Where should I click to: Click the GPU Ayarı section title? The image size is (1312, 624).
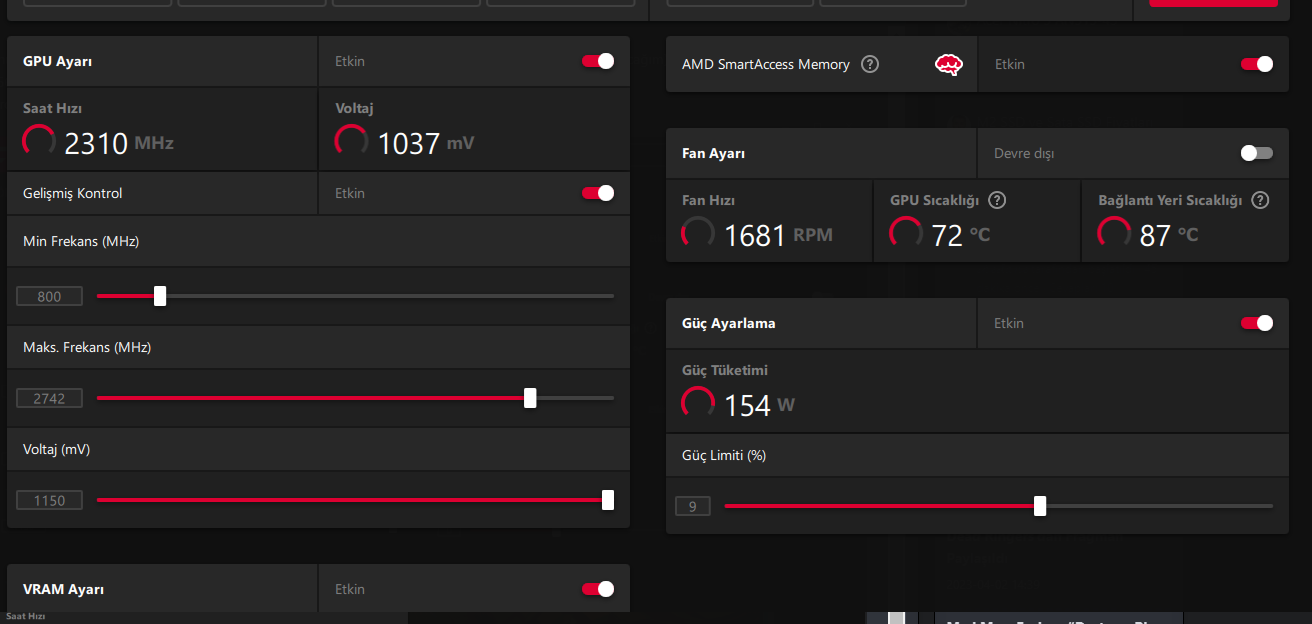click(x=58, y=62)
